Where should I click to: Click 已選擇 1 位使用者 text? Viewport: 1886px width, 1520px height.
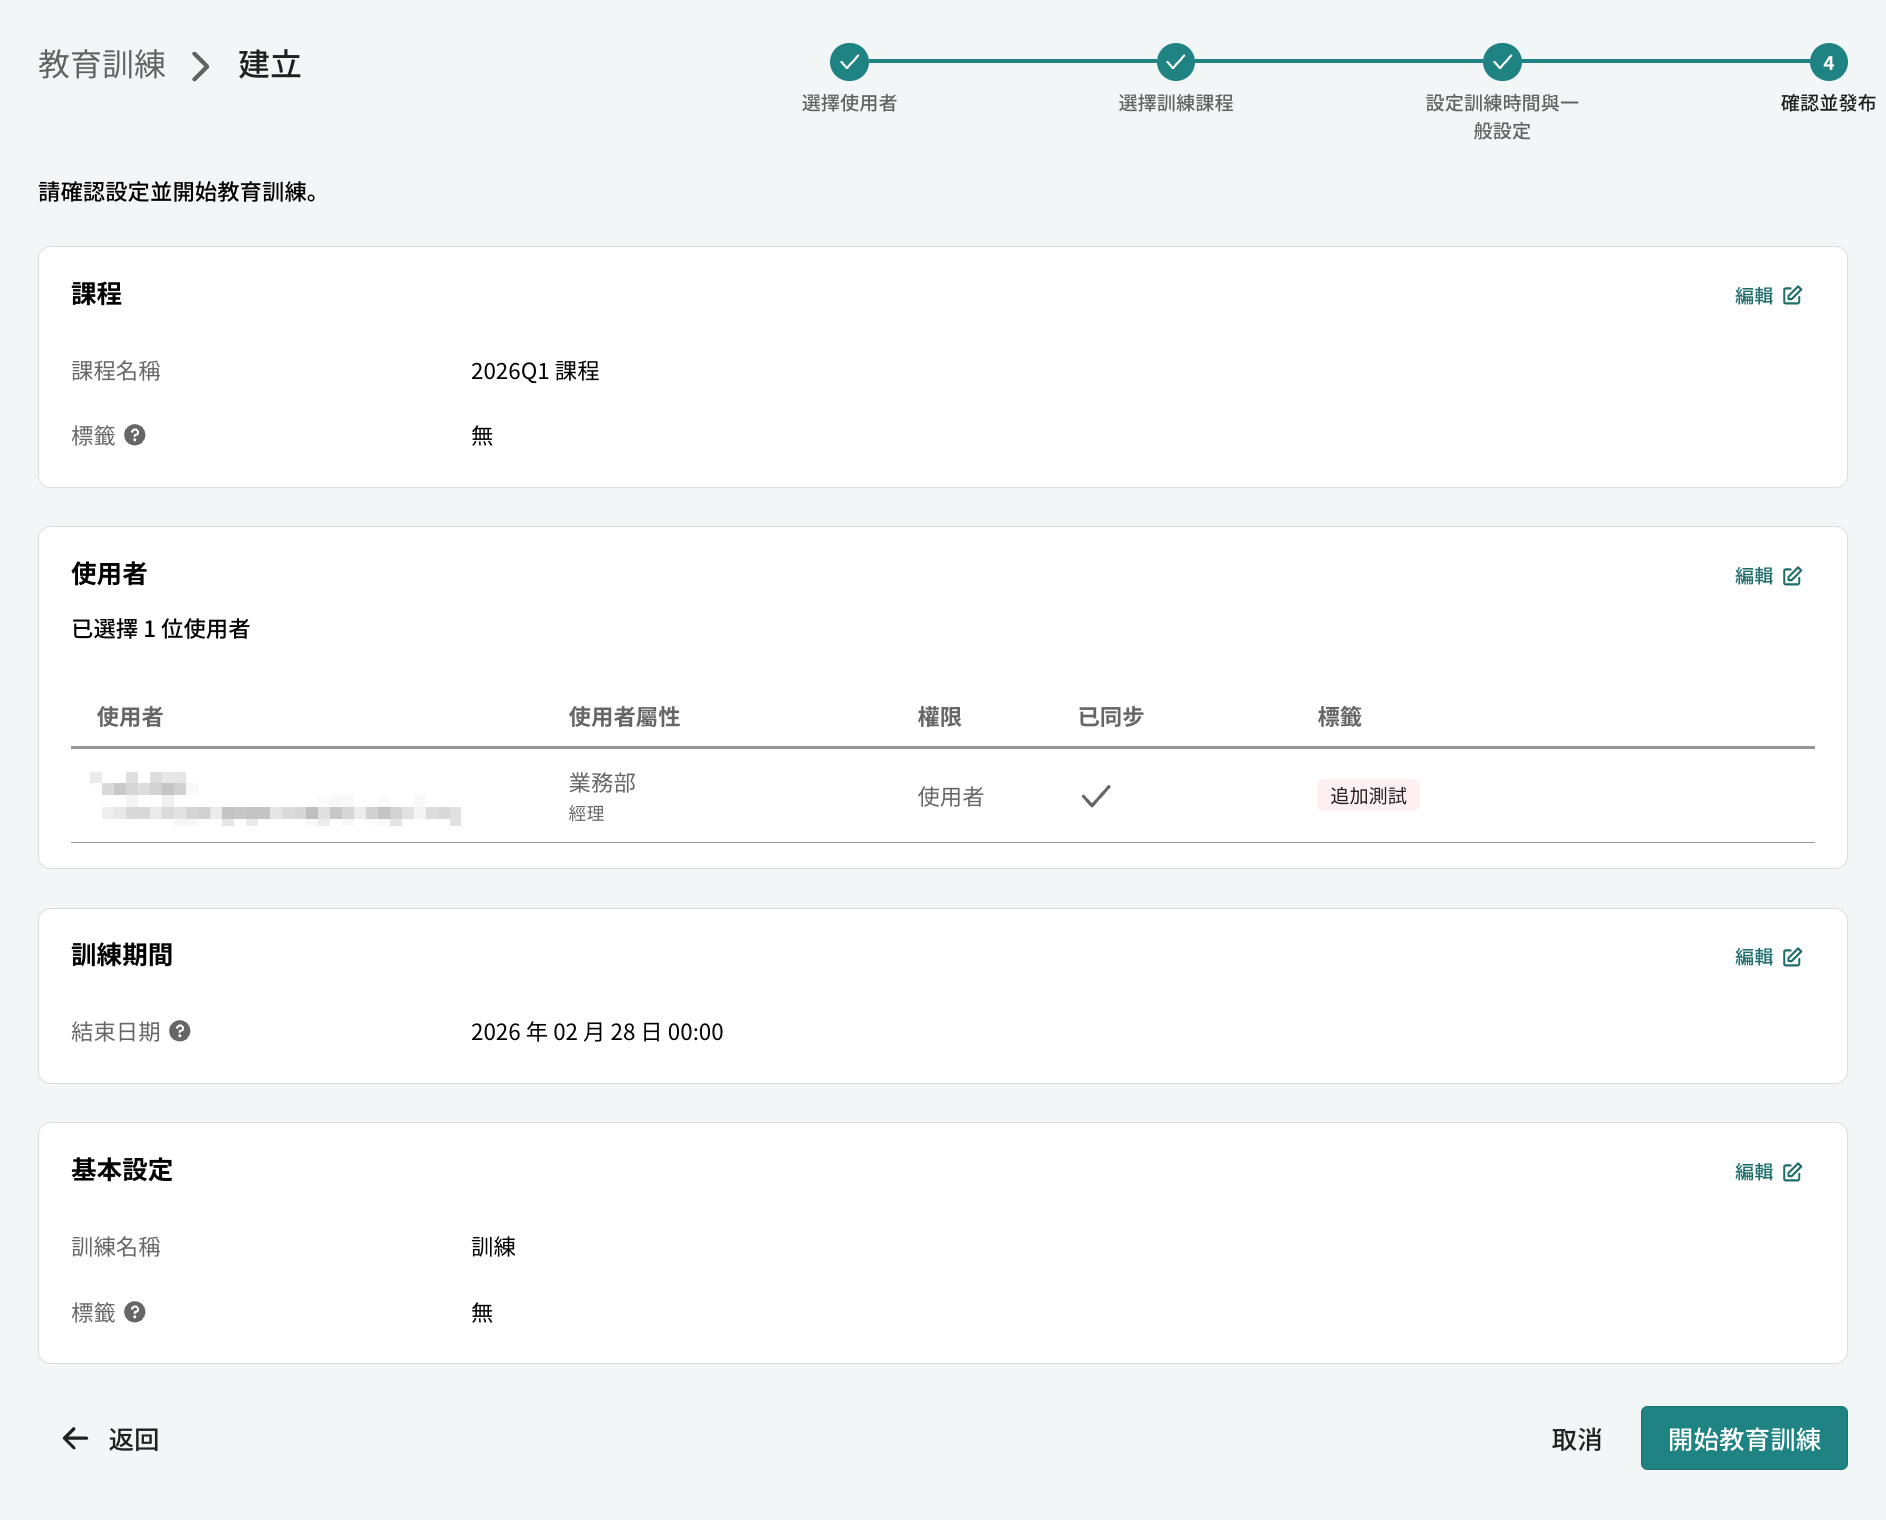(160, 629)
